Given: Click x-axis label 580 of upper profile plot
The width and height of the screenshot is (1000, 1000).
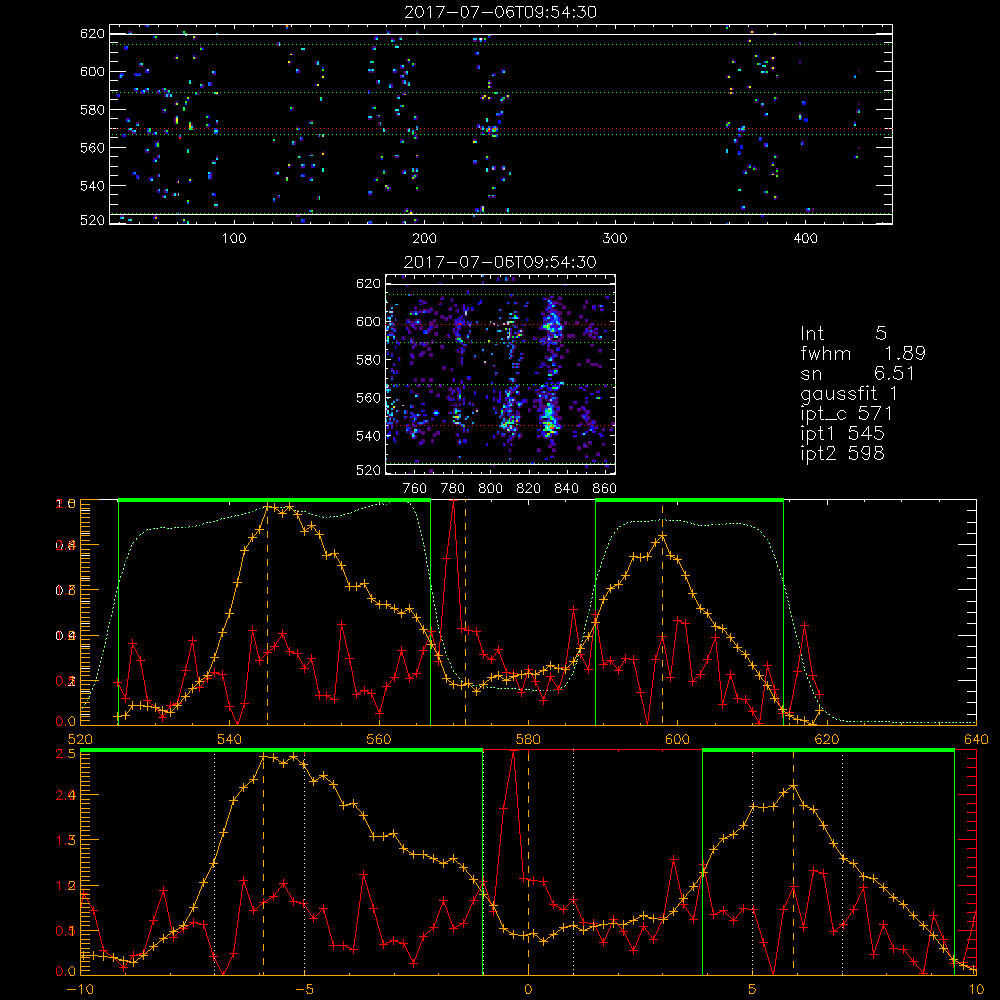Looking at the screenshot, I should pyautogui.click(x=528, y=739).
